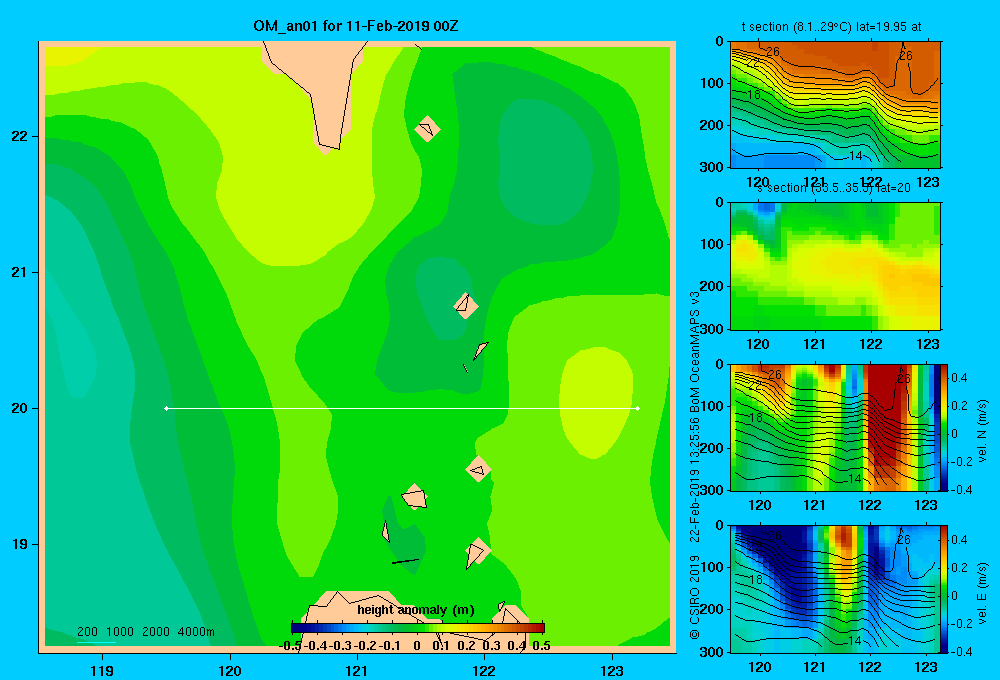This screenshot has height=680, width=1000.
Task: Click the -0.5 tick on the height anomaly colorbar
Action: click(290, 646)
